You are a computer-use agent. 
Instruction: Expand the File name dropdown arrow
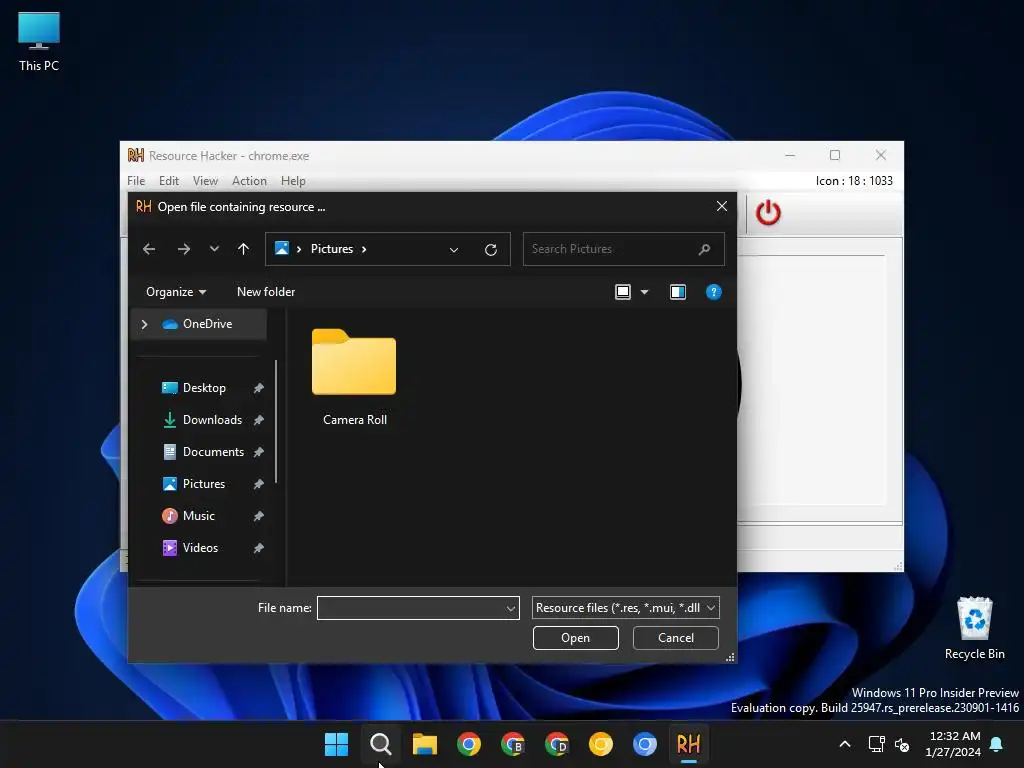511,608
